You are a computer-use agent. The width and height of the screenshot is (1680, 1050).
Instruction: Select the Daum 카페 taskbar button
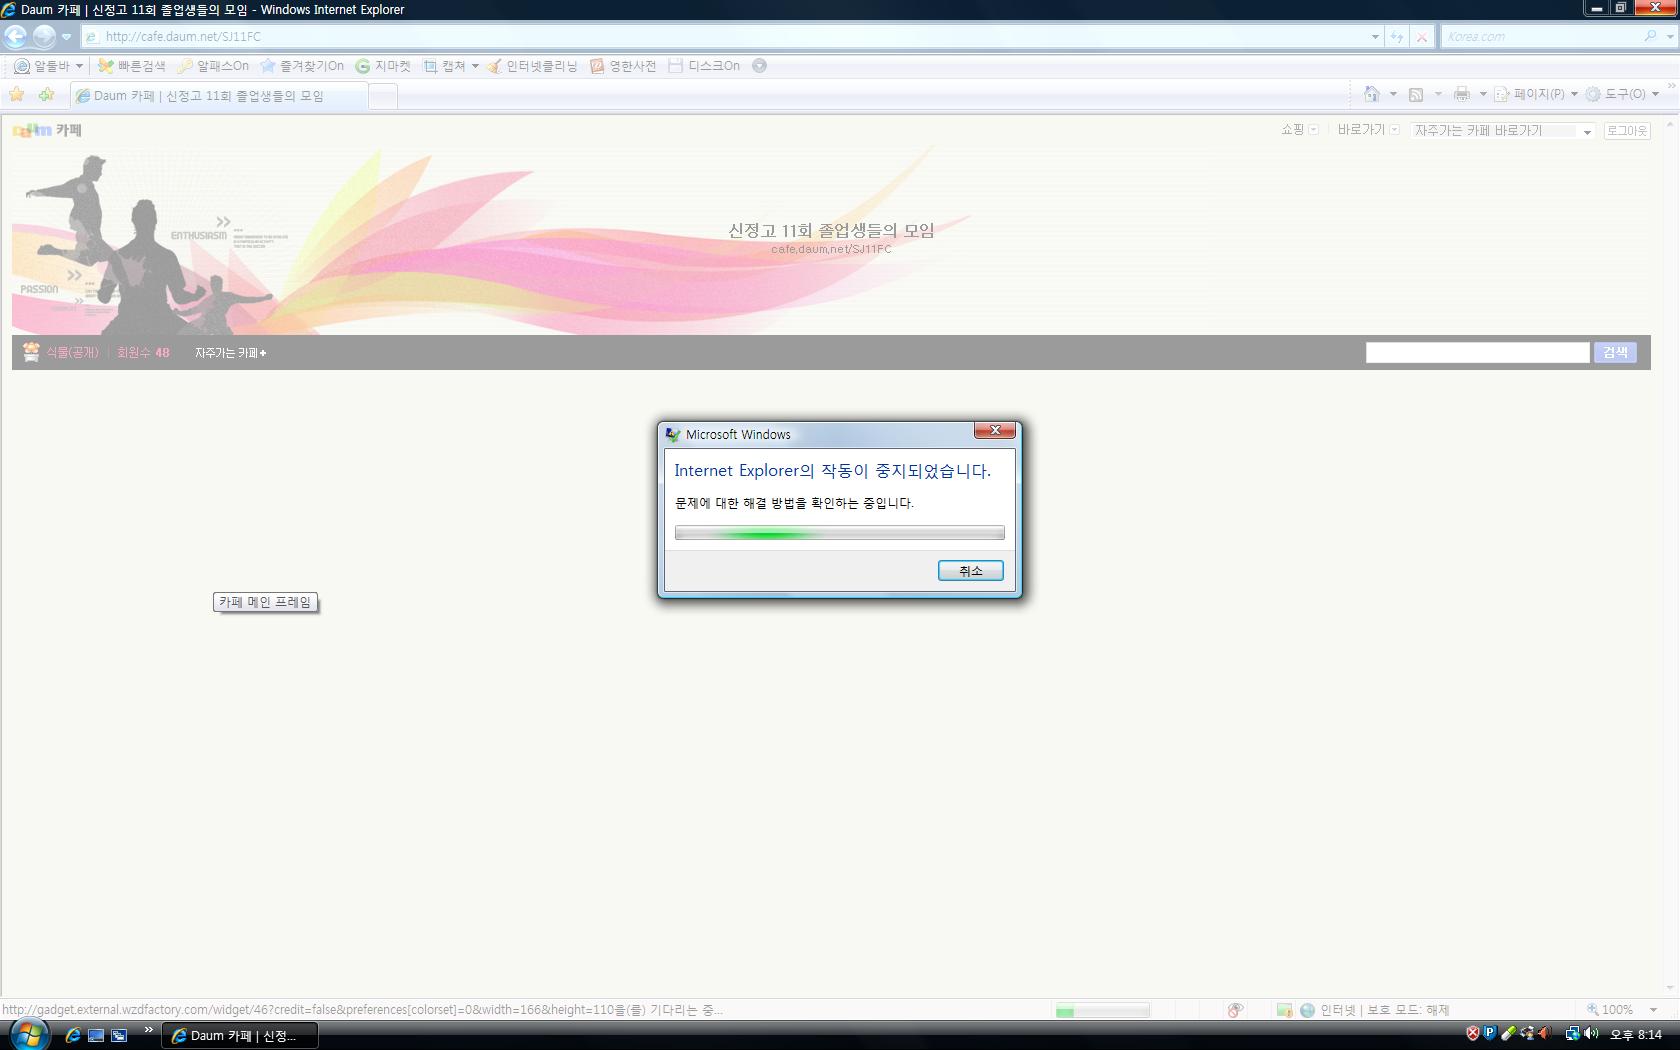click(x=240, y=1035)
